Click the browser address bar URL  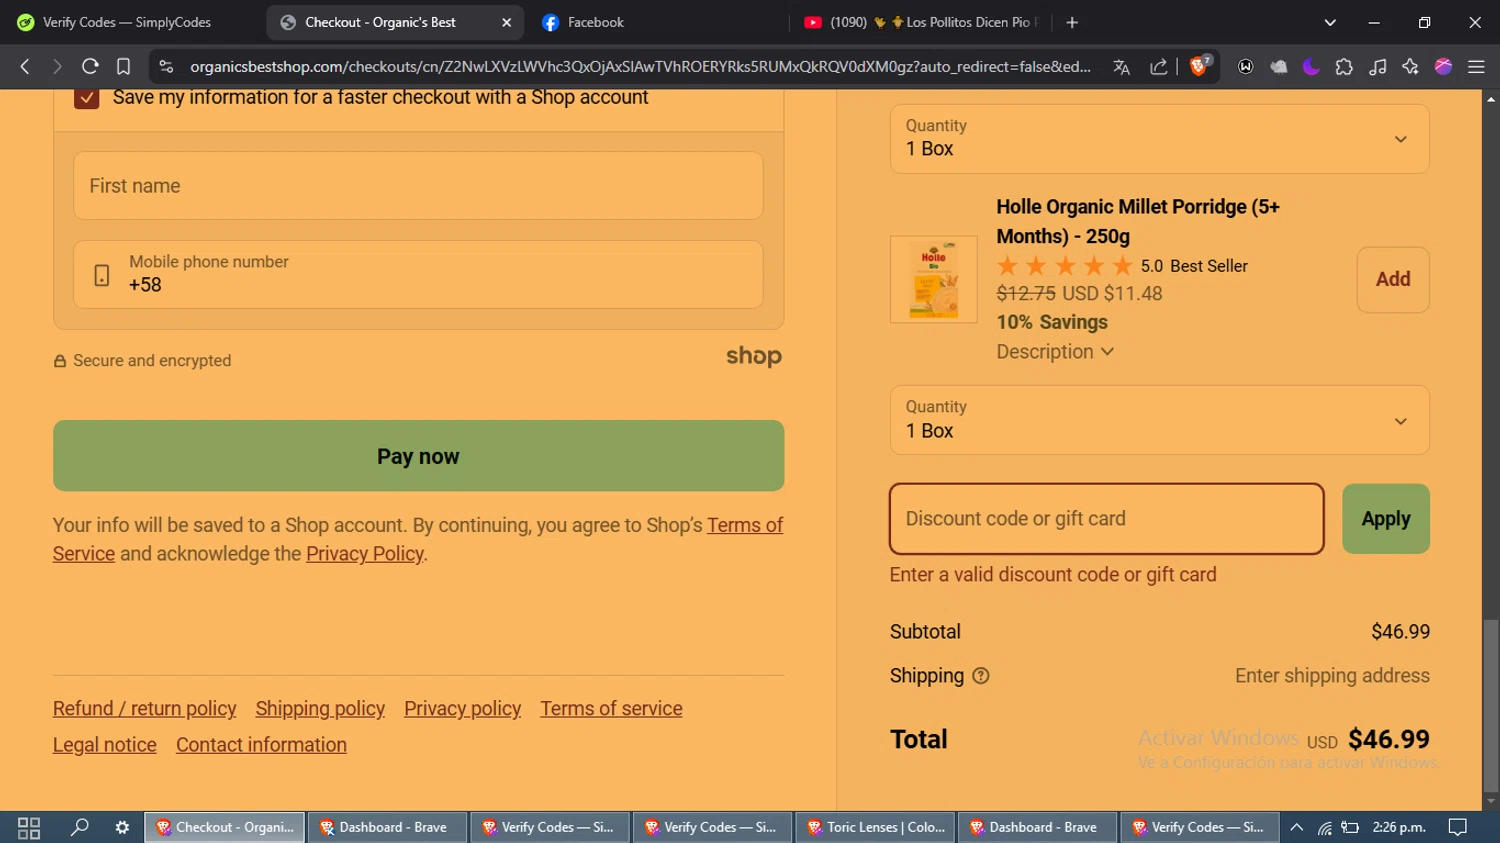640,67
